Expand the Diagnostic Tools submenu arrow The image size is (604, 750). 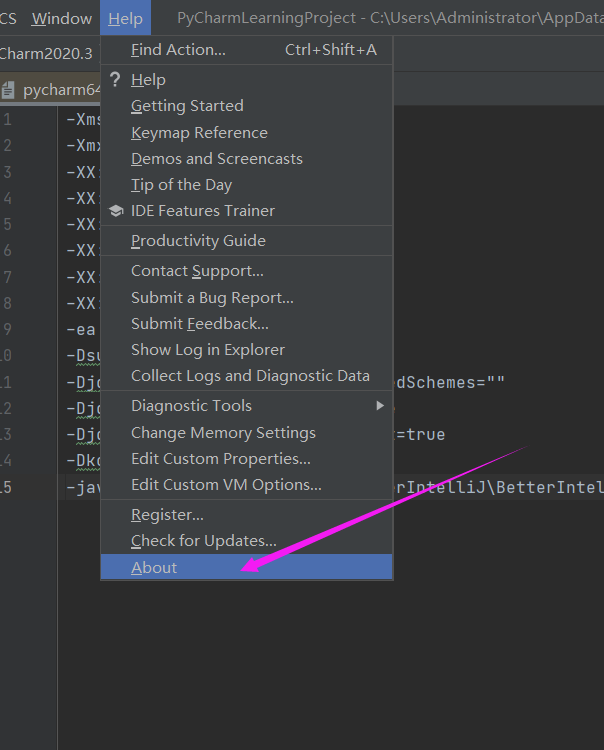[380, 406]
